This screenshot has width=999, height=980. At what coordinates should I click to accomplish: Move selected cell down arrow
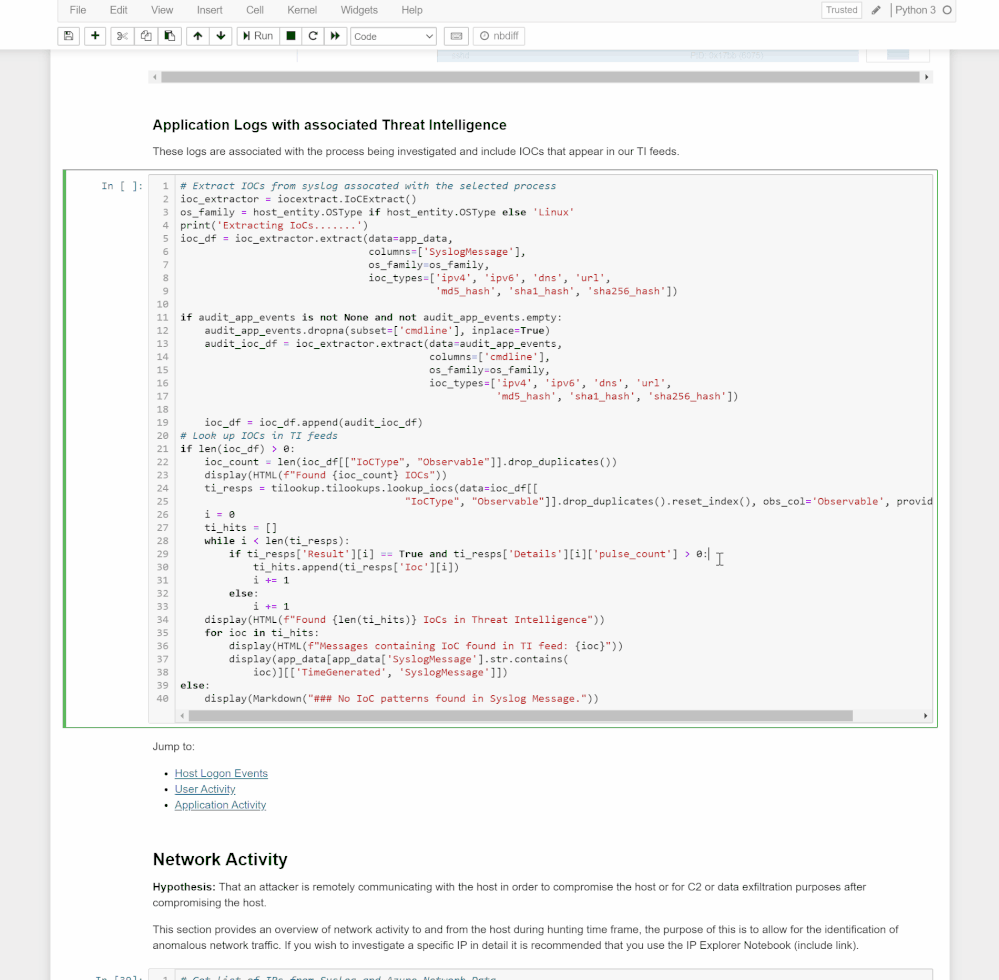pos(220,36)
